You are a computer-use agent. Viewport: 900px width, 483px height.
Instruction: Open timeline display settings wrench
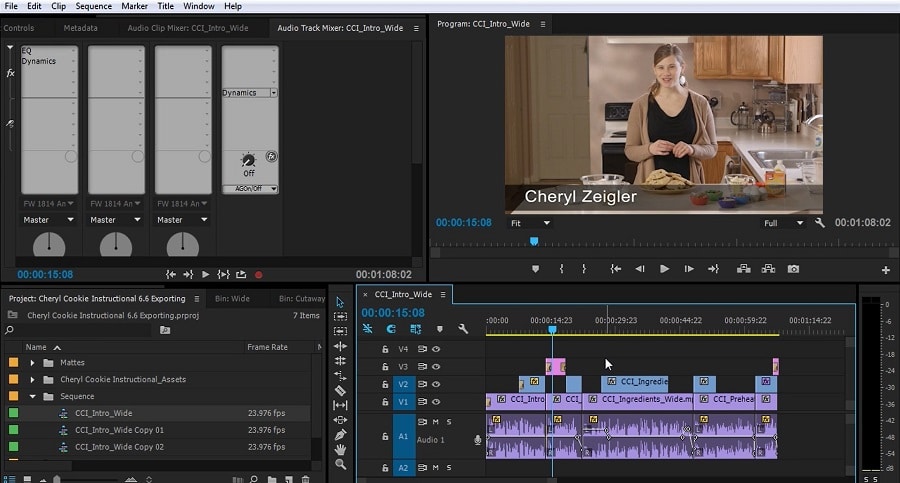463,329
